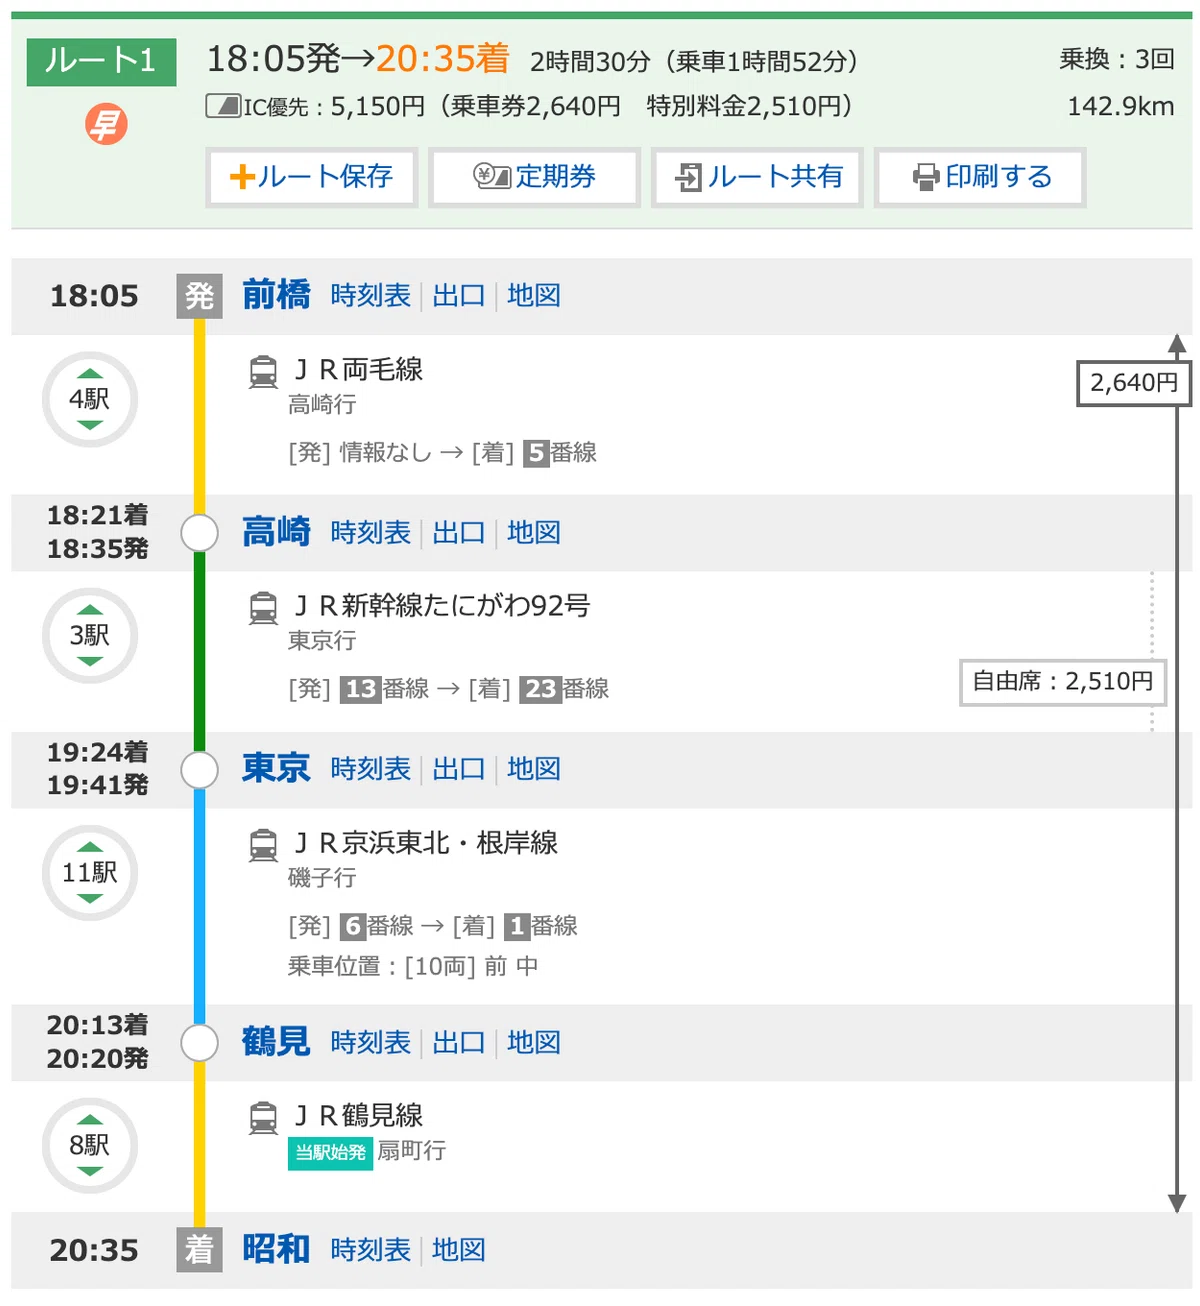Click the 自由席：2,510円 fare box
This screenshot has width=1200, height=1306.
[1063, 682]
